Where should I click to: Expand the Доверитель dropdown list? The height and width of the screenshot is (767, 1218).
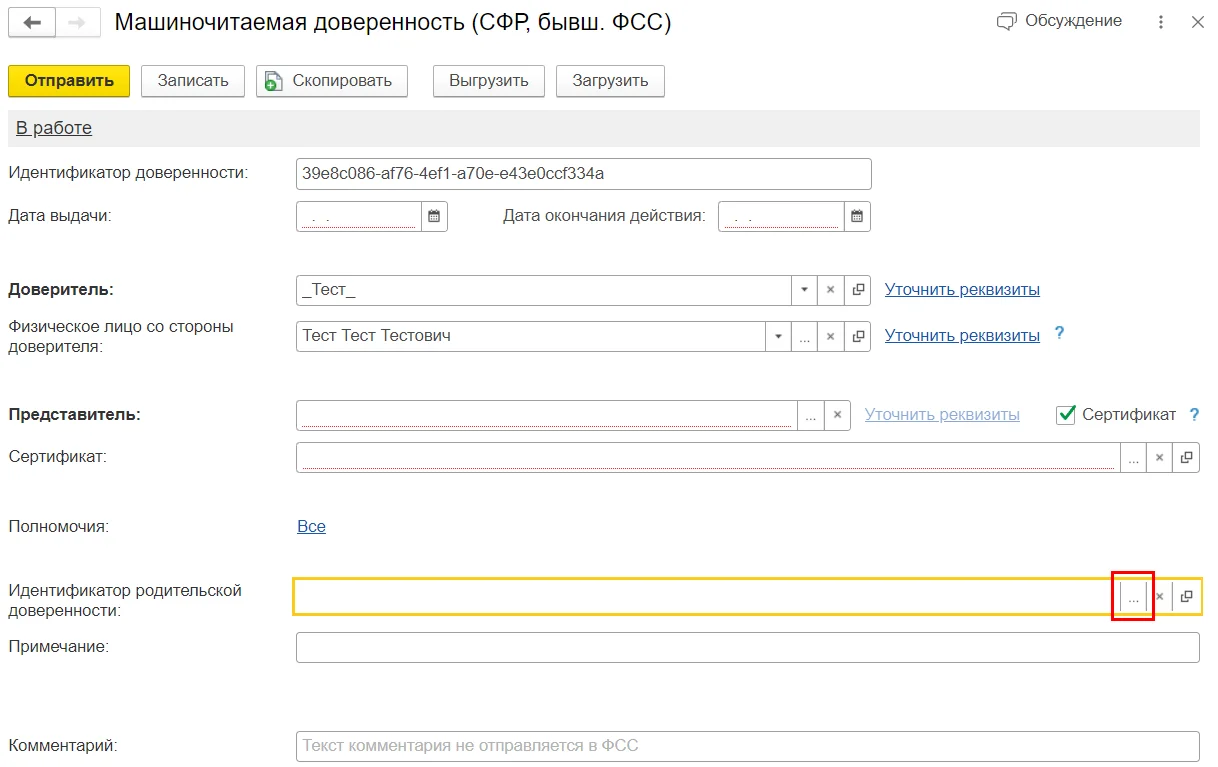pos(805,290)
